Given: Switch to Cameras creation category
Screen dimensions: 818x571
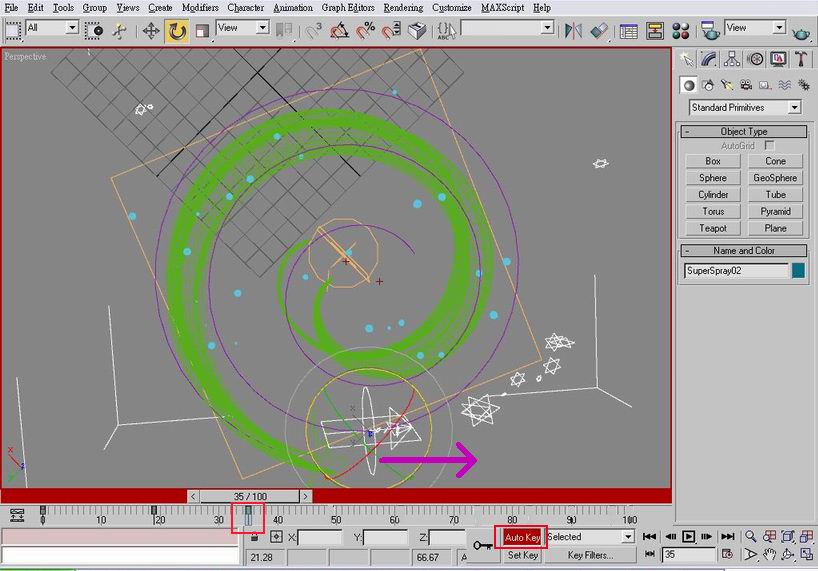Looking at the screenshot, I should click(x=748, y=85).
